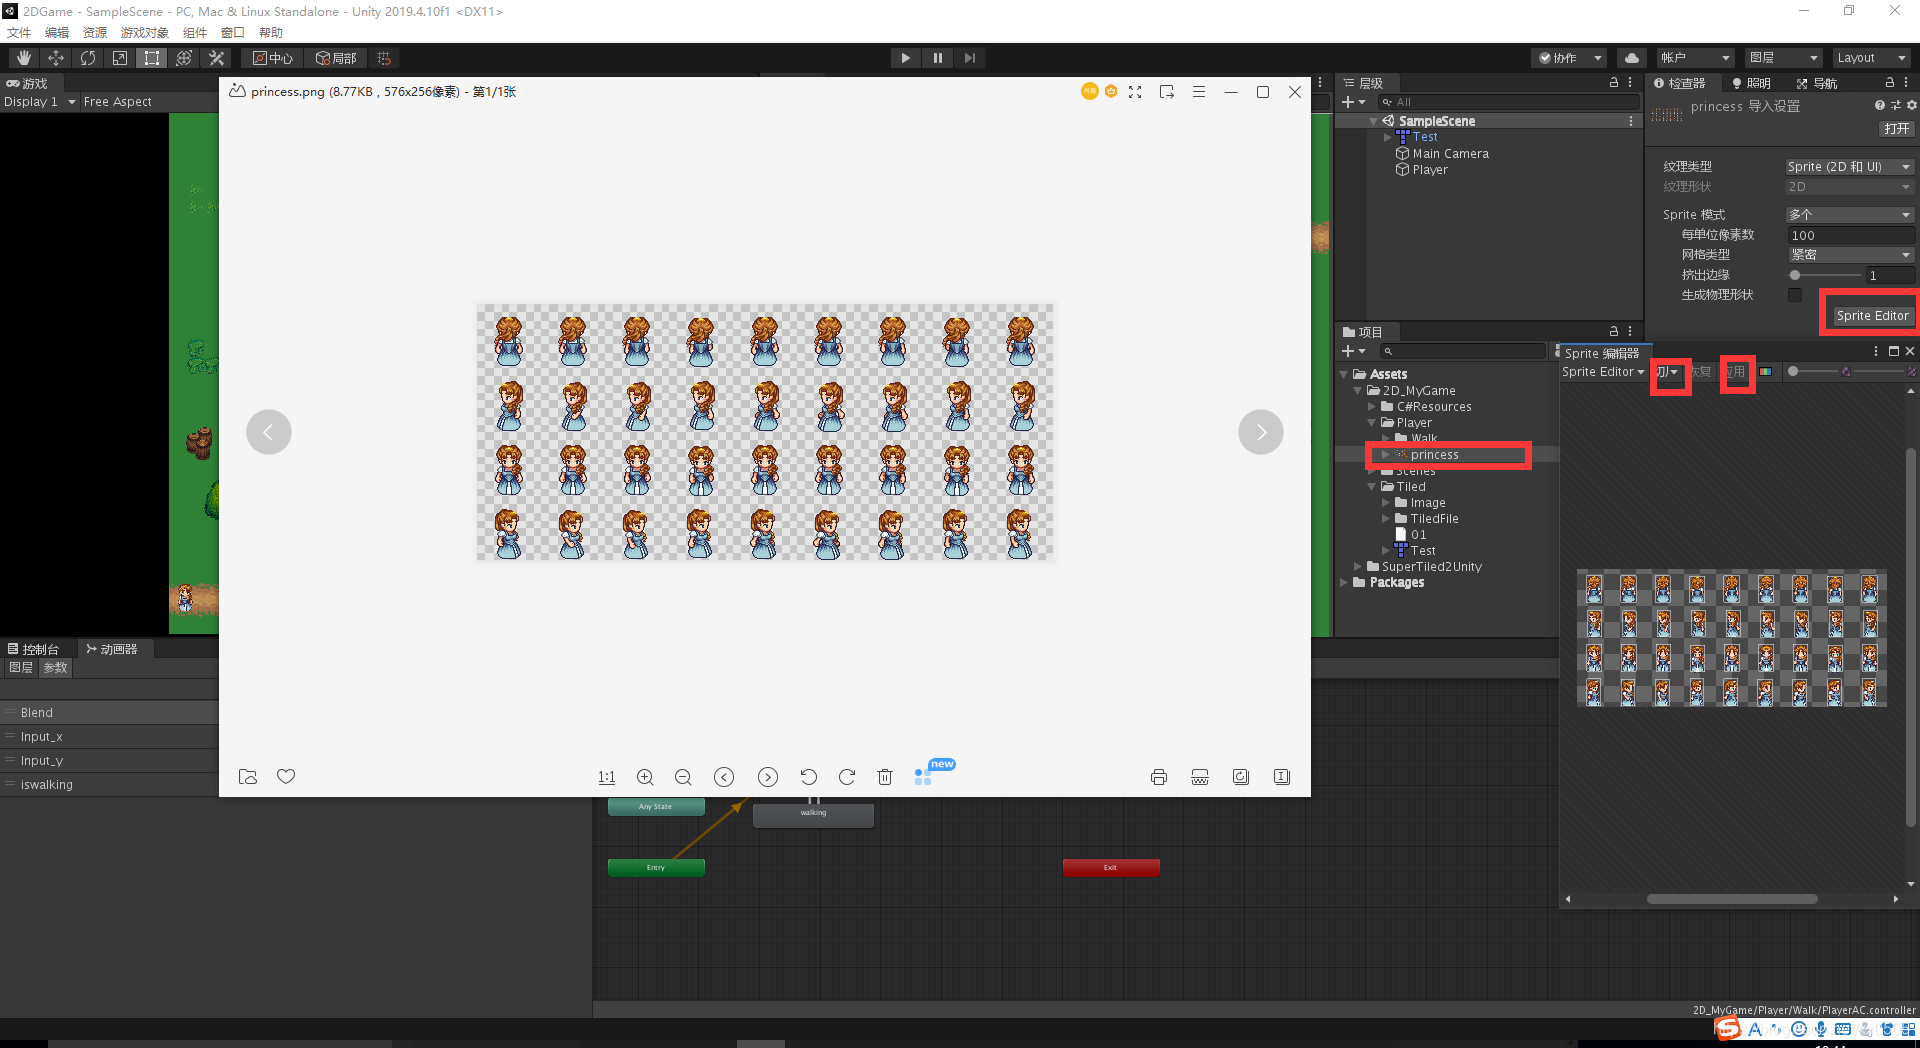This screenshot has width=1920, height=1048.
Task: Select the Hand tool in Unity toolbar
Action: (24, 58)
